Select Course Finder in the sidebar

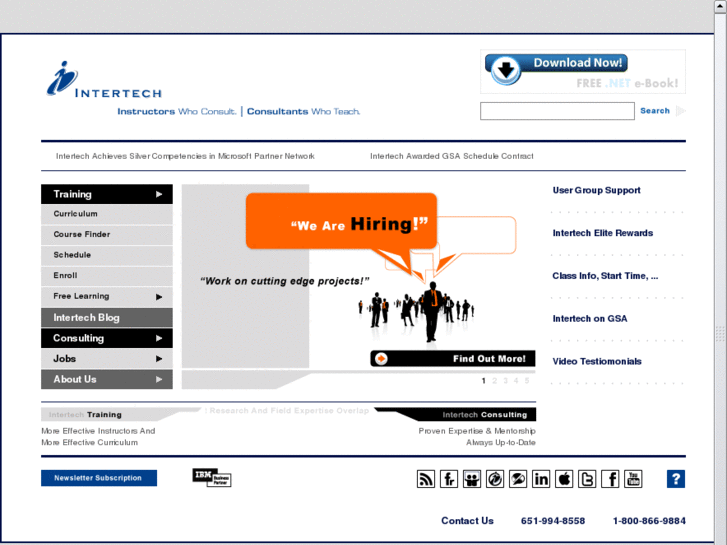click(x=107, y=235)
